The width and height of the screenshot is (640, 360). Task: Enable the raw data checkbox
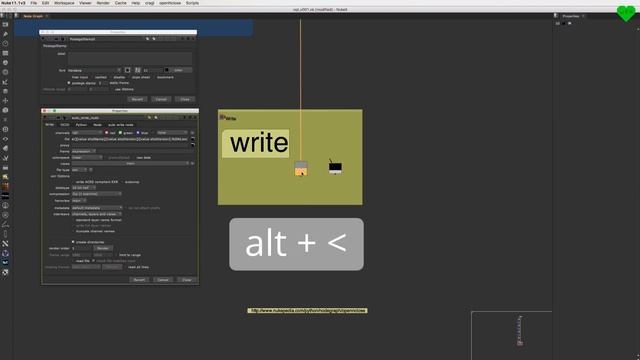tap(134, 158)
